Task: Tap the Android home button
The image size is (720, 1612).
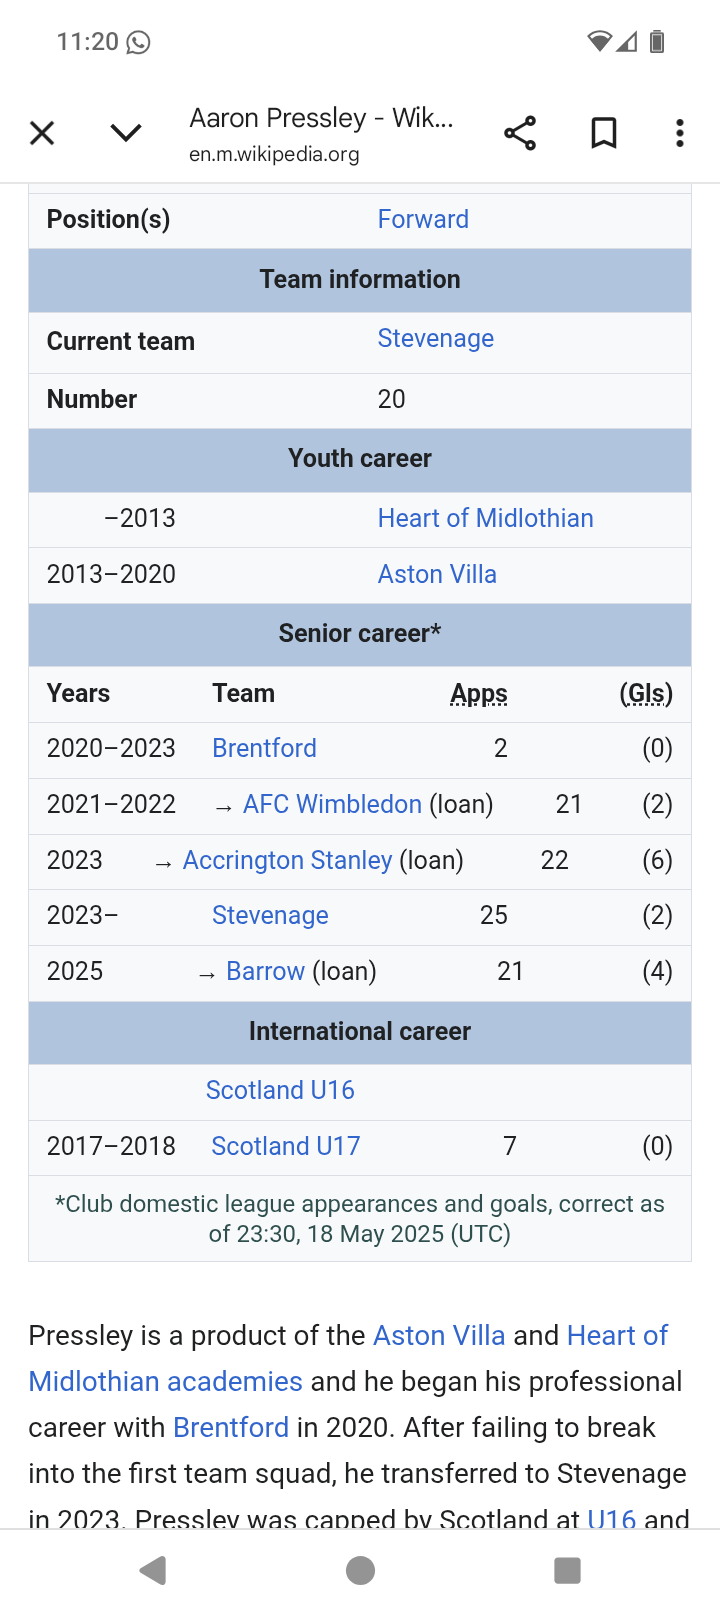Action: click(x=360, y=1571)
